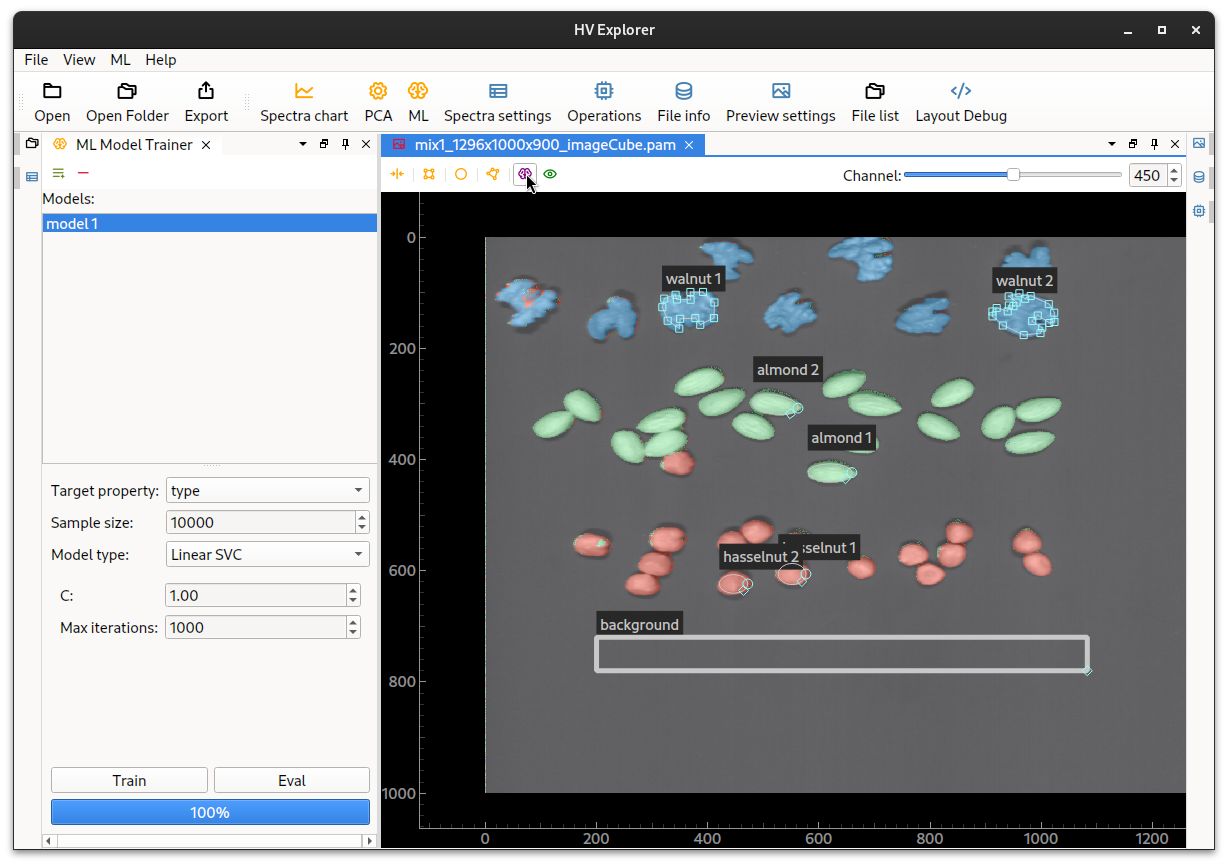
Task: Select the ML Model Trainer tab
Action: point(133,144)
